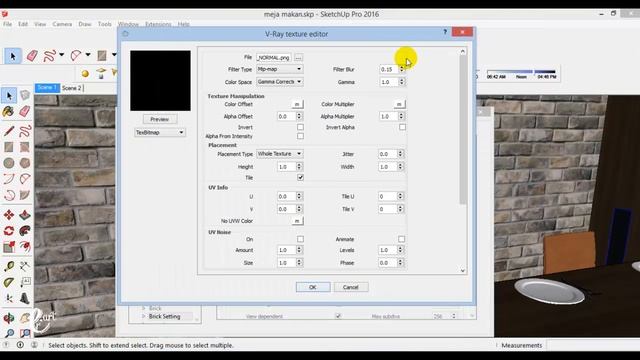
Task: Open the Placement Type dropdown
Action: [x=280, y=154]
